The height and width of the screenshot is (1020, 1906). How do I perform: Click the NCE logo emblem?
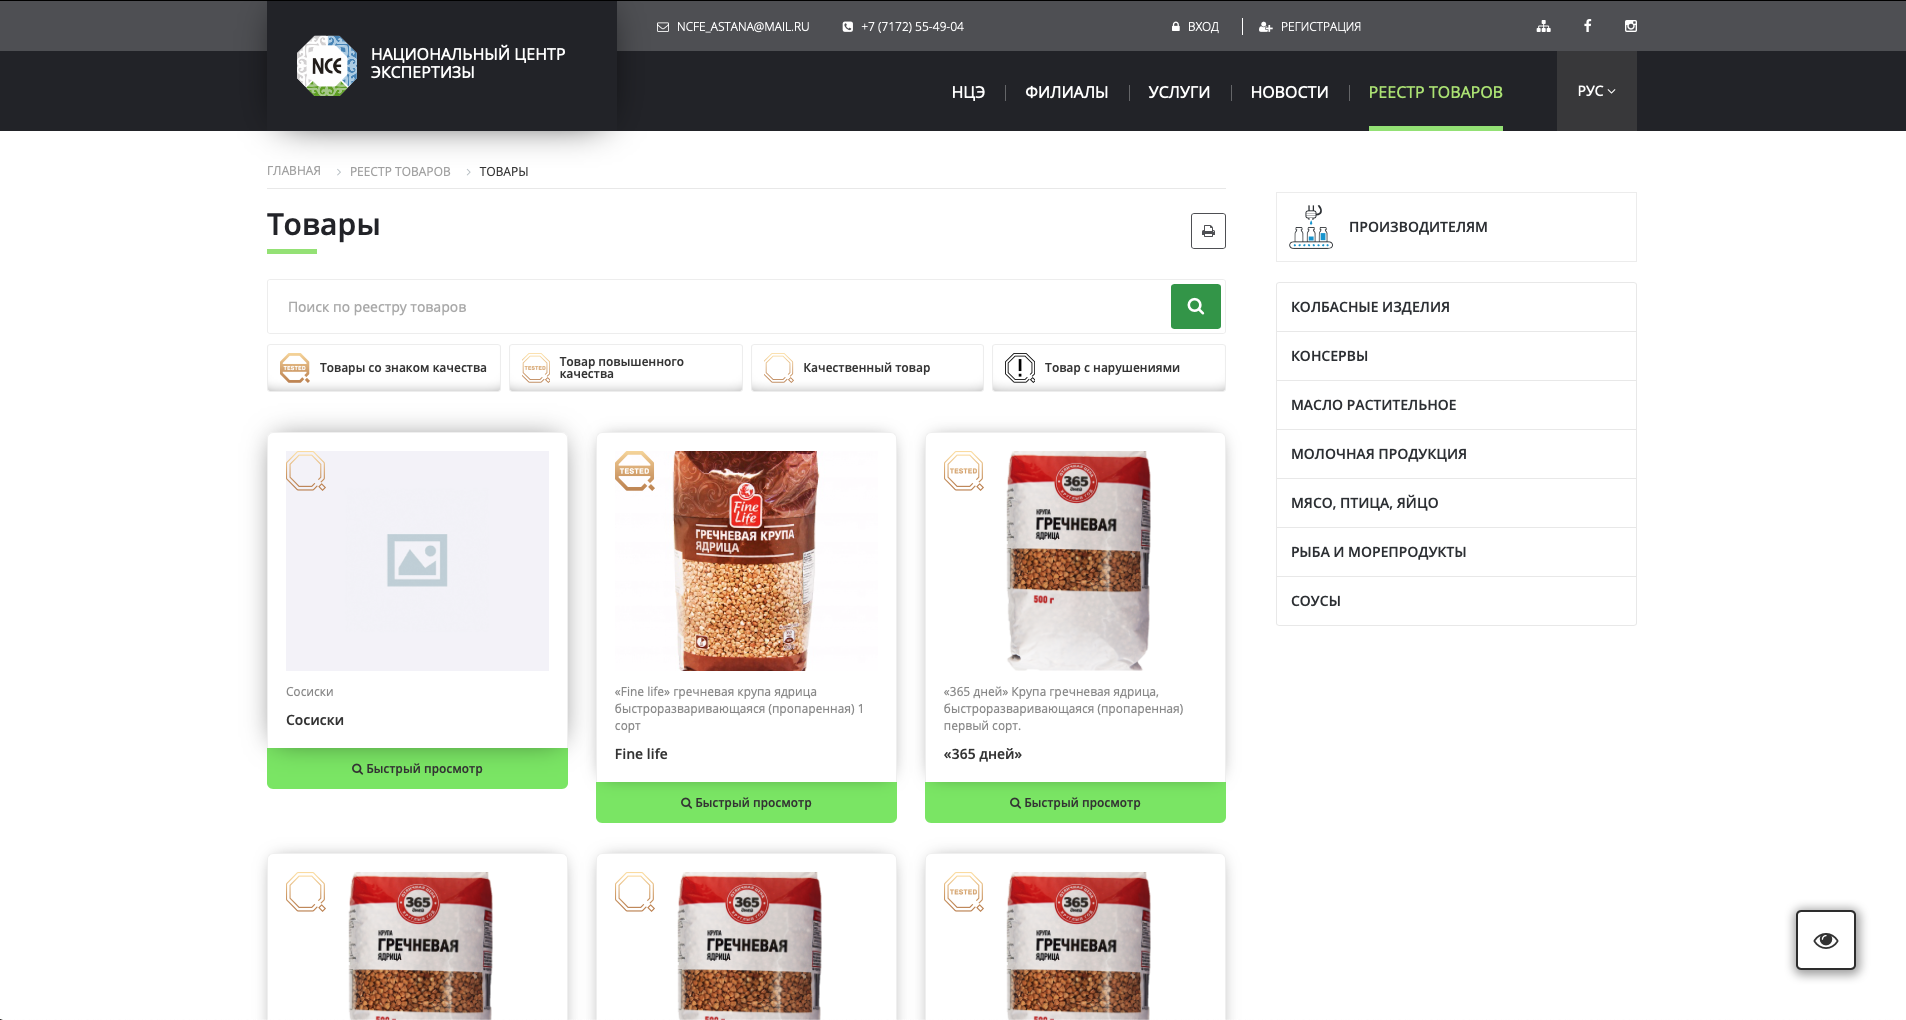pyautogui.click(x=327, y=66)
